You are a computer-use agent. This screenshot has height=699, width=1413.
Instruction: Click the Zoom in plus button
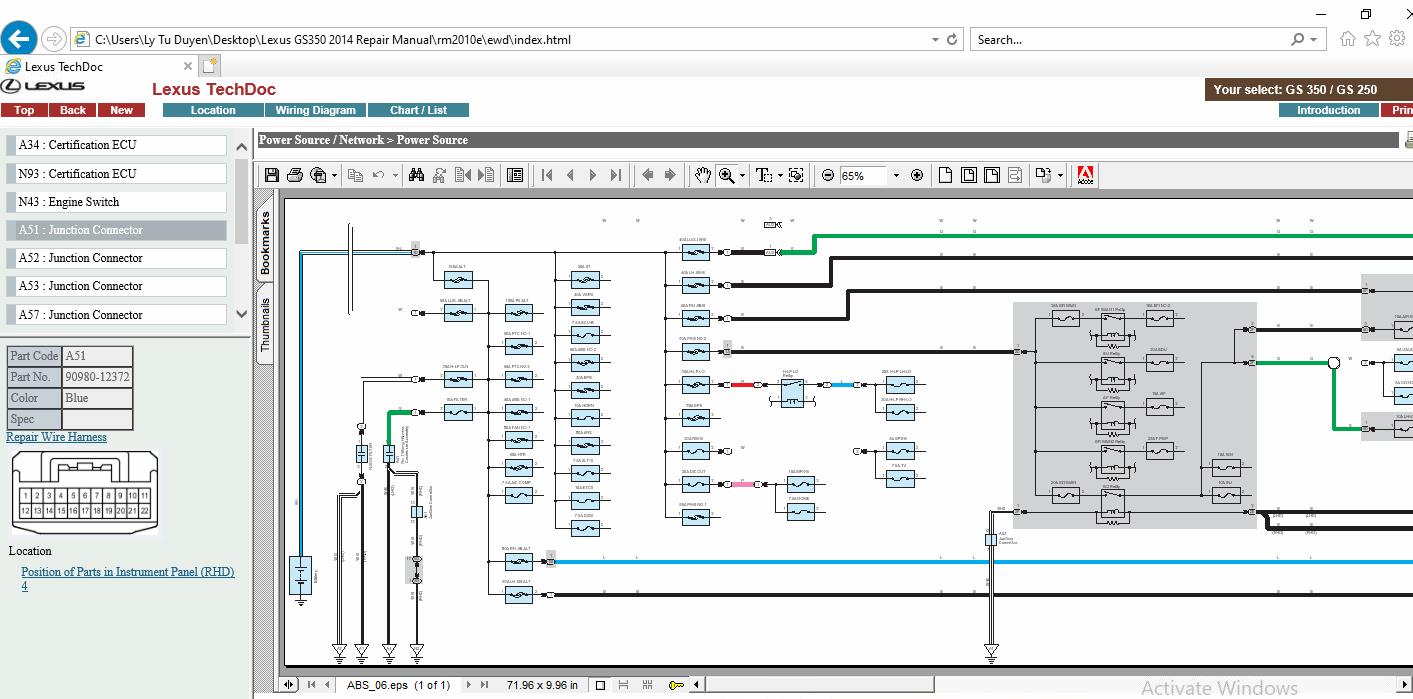click(917, 175)
